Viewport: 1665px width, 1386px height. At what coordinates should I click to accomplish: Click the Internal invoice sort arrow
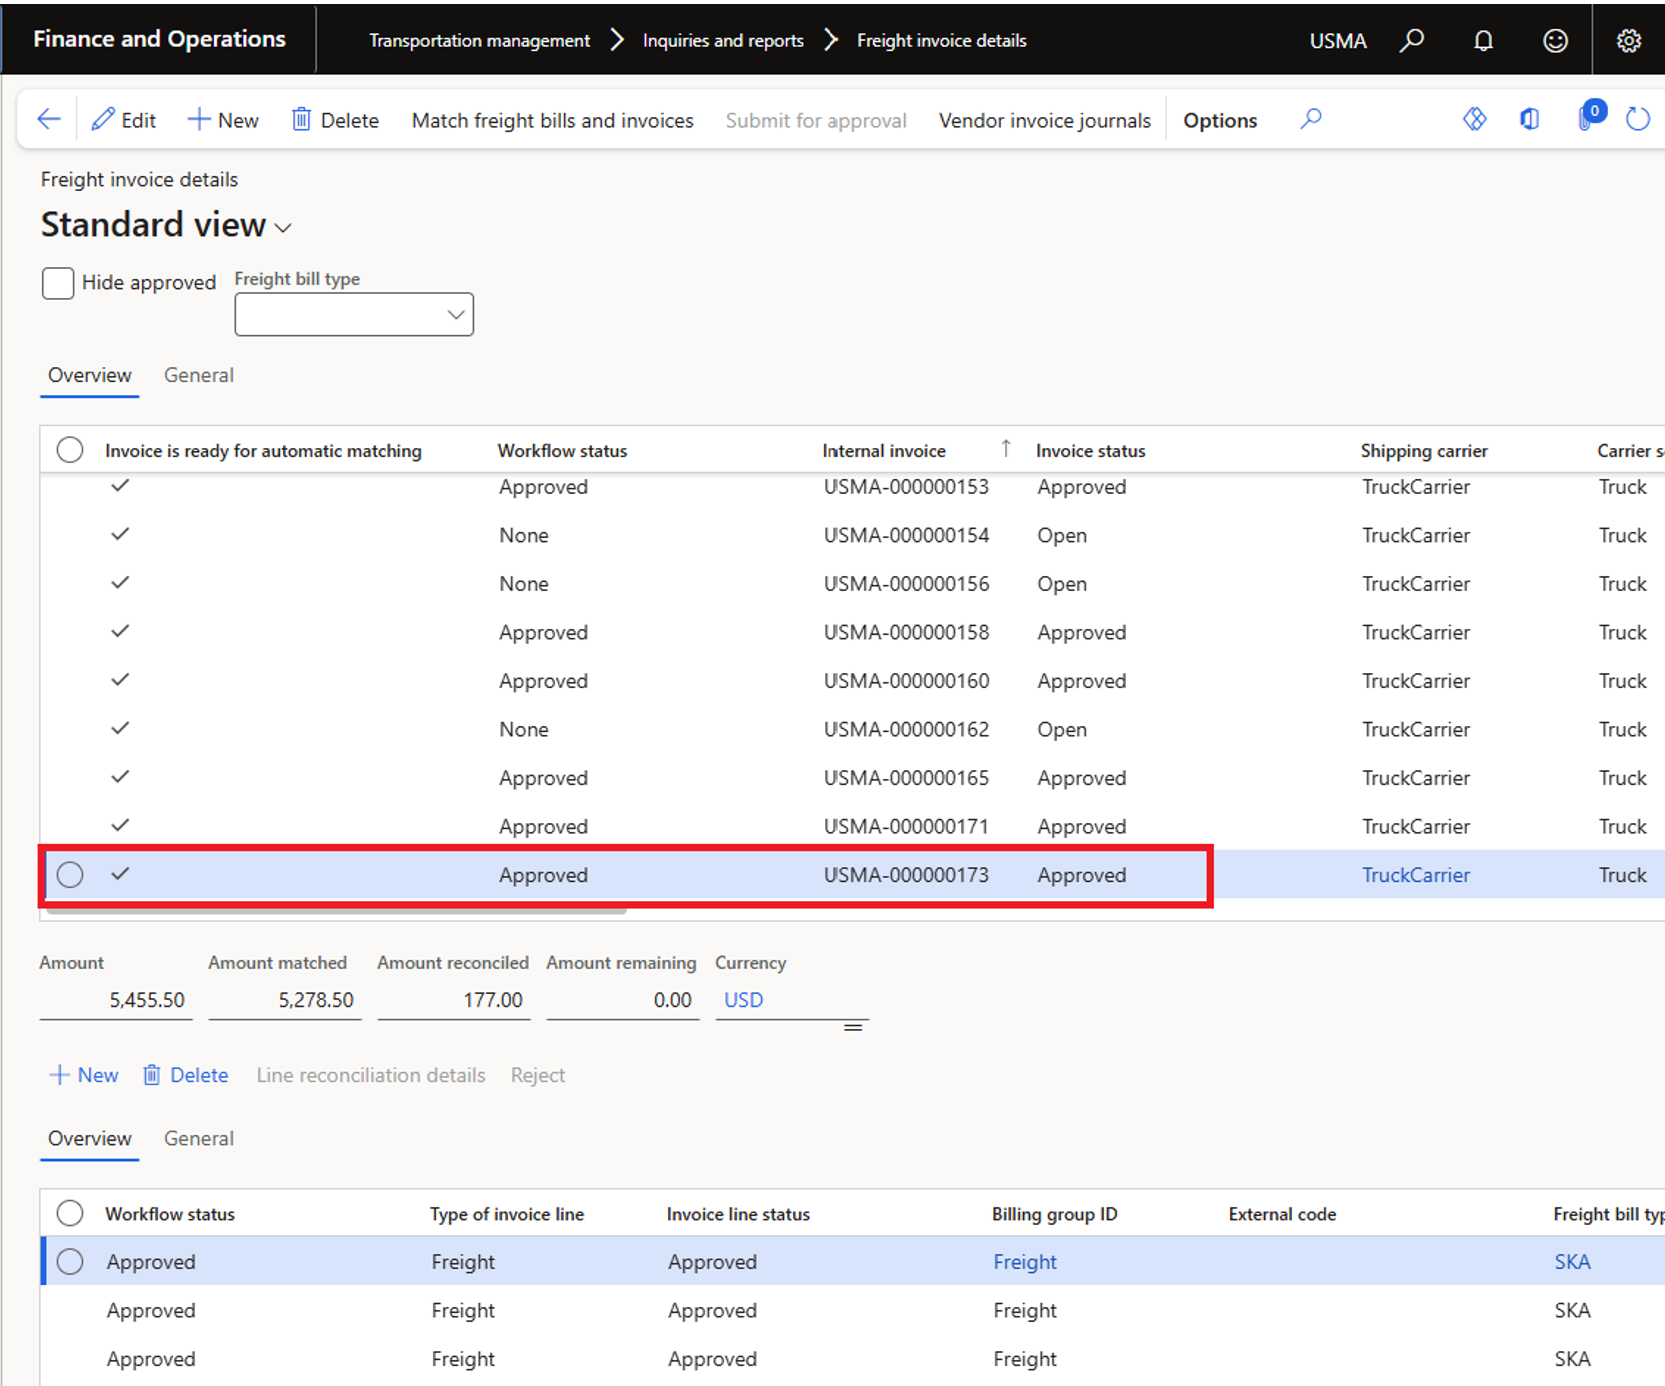coord(1006,449)
